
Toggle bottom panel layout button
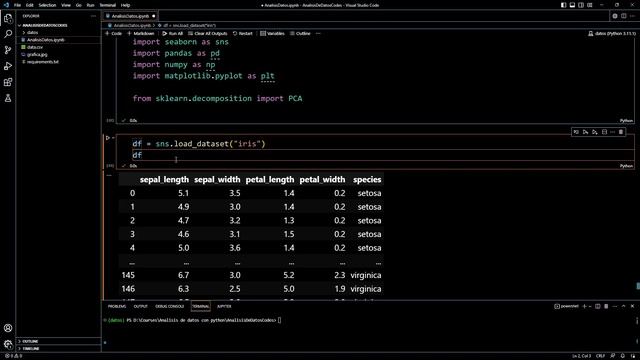point(572,5)
